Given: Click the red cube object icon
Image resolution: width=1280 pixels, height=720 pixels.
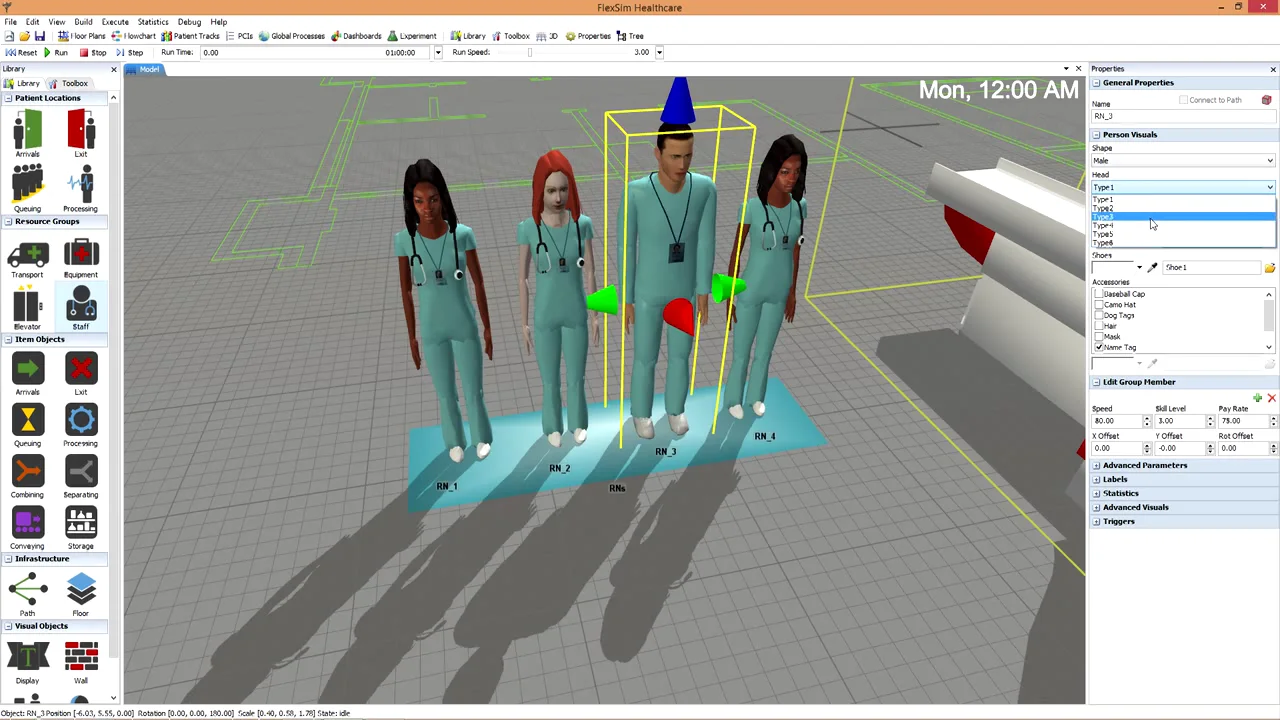Looking at the screenshot, I should (1266, 100).
